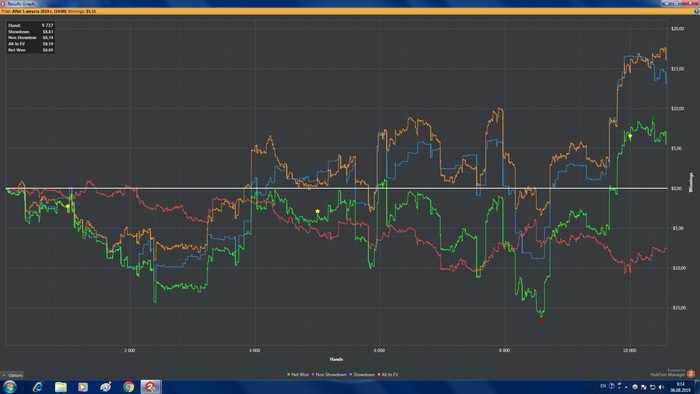The width and height of the screenshot is (700, 394).
Task: Click the 4 000 hands axis label
Action: coord(254,350)
